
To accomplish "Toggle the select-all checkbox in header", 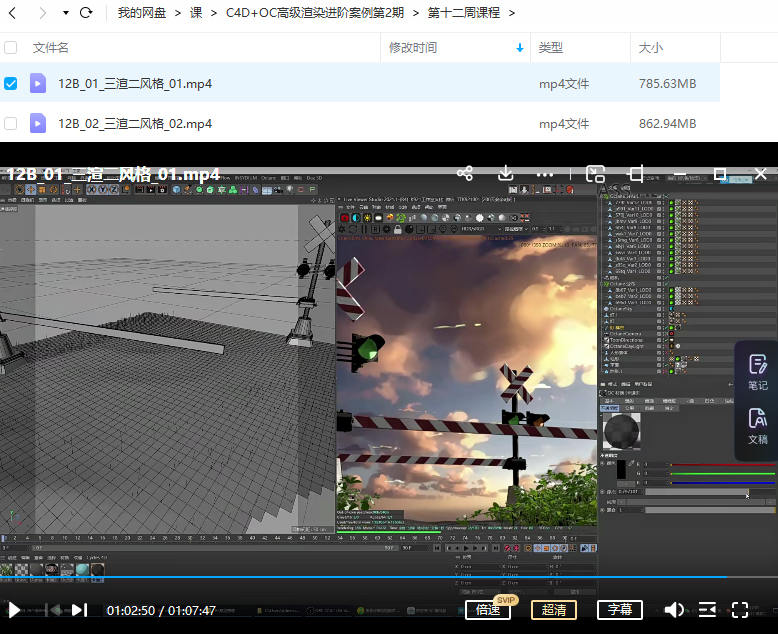I will (x=11, y=47).
